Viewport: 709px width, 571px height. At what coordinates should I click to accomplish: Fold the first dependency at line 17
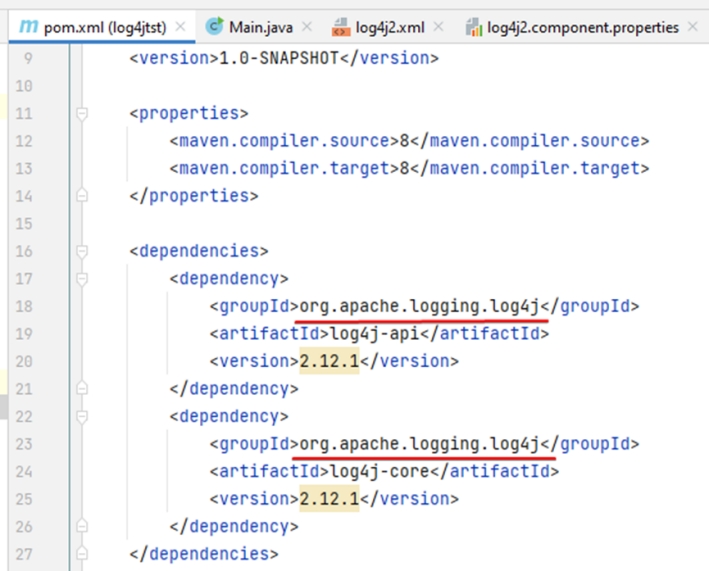click(83, 279)
